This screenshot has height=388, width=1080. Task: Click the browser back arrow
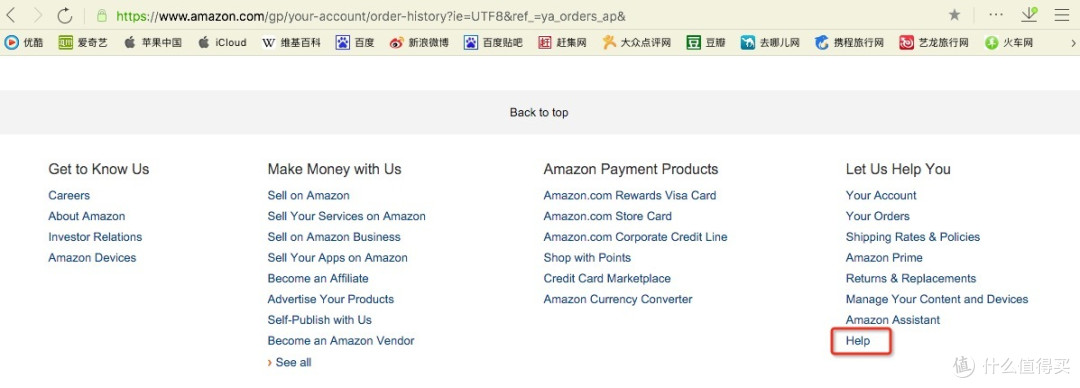[11, 15]
